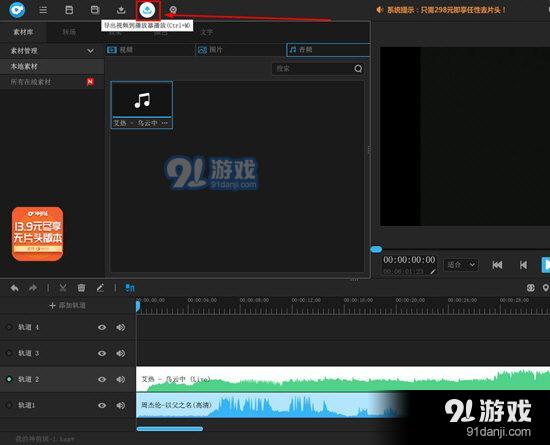The image size is (550, 445).
Task: Open the 适合 preview zoom dropdown
Action: click(x=460, y=264)
